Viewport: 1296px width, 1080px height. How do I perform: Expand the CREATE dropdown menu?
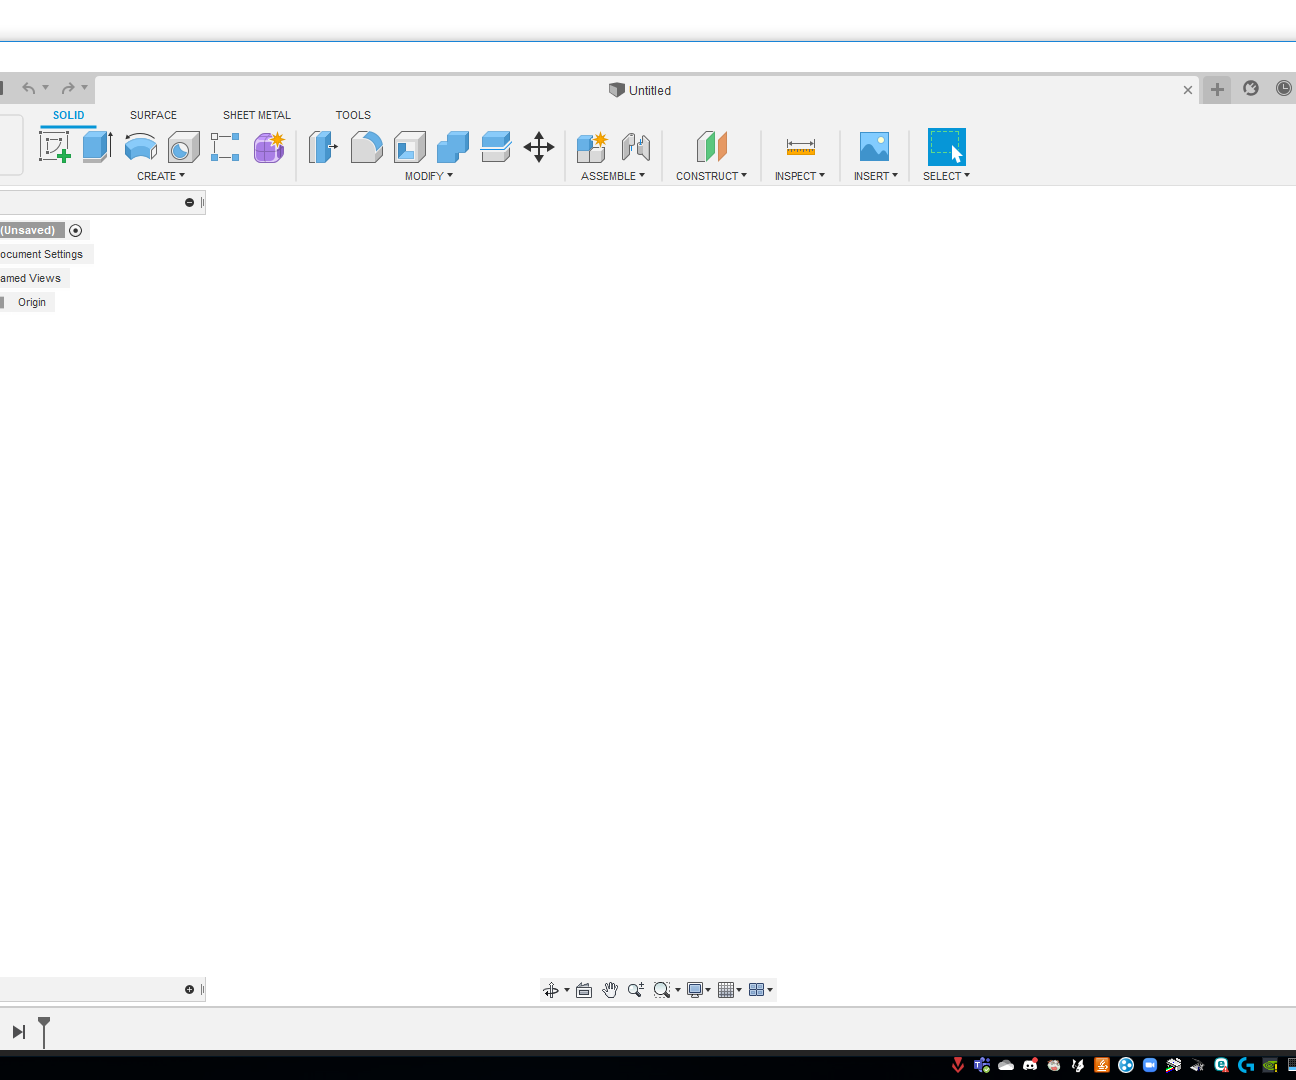pos(161,176)
